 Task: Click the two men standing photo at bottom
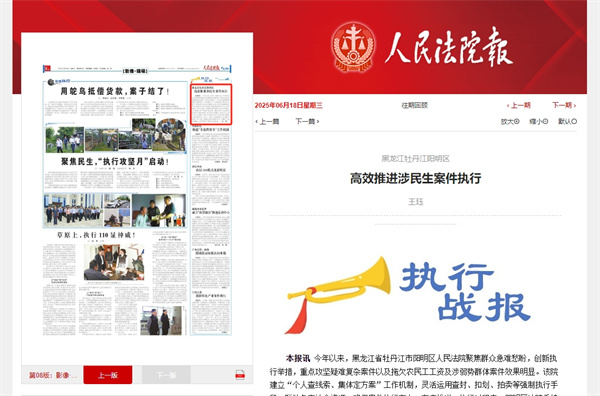click(x=161, y=321)
